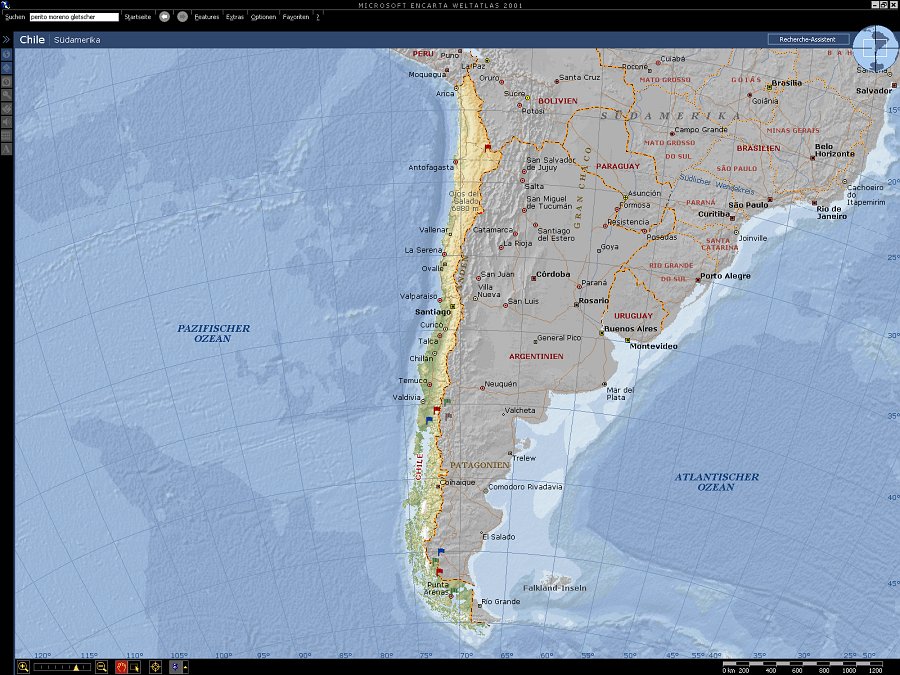900x675 pixels.
Task: Select the red hand pan tool
Action: coord(121,667)
